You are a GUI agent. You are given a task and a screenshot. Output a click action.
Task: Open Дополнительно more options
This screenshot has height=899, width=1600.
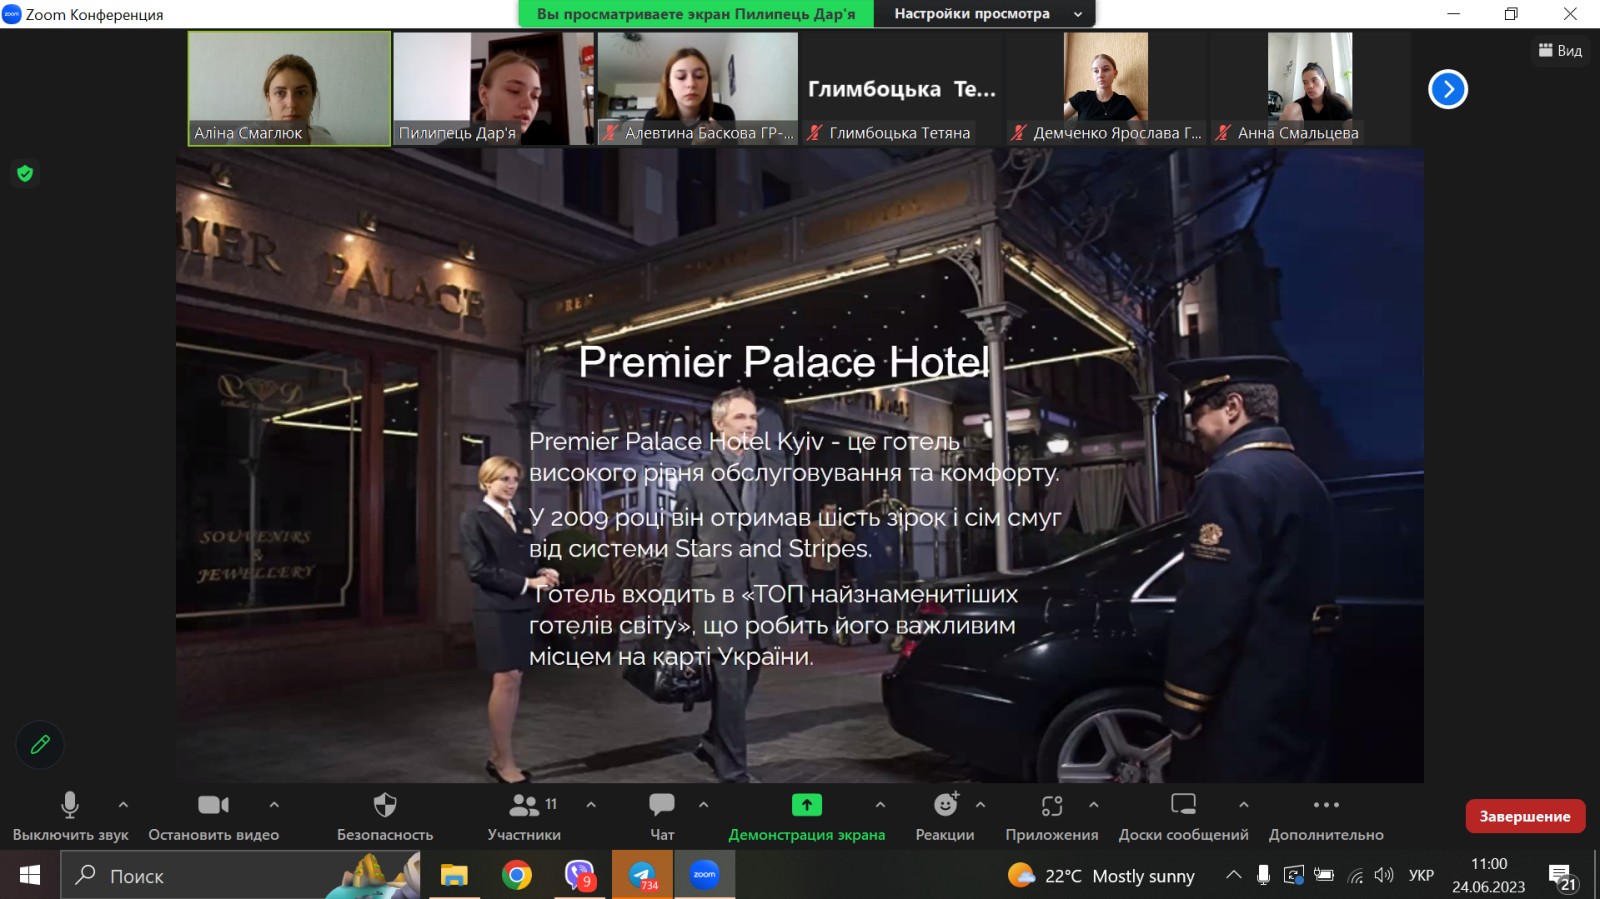coord(1326,816)
